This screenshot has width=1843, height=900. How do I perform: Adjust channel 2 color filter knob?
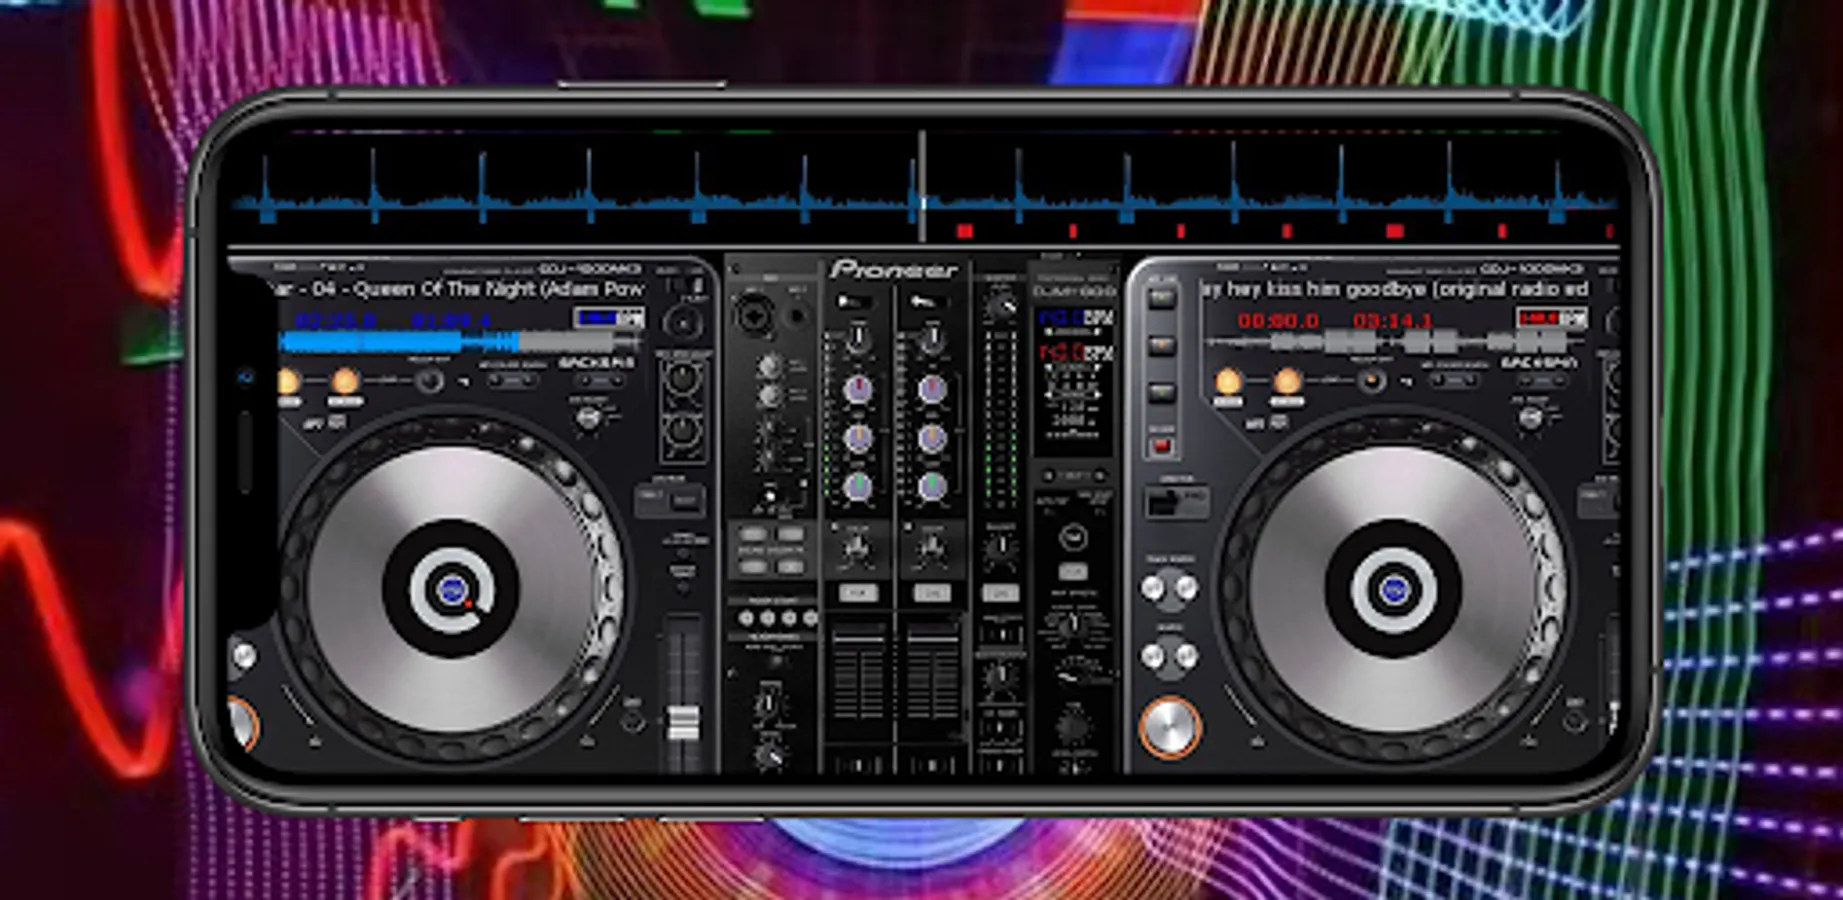tap(931, 547)
